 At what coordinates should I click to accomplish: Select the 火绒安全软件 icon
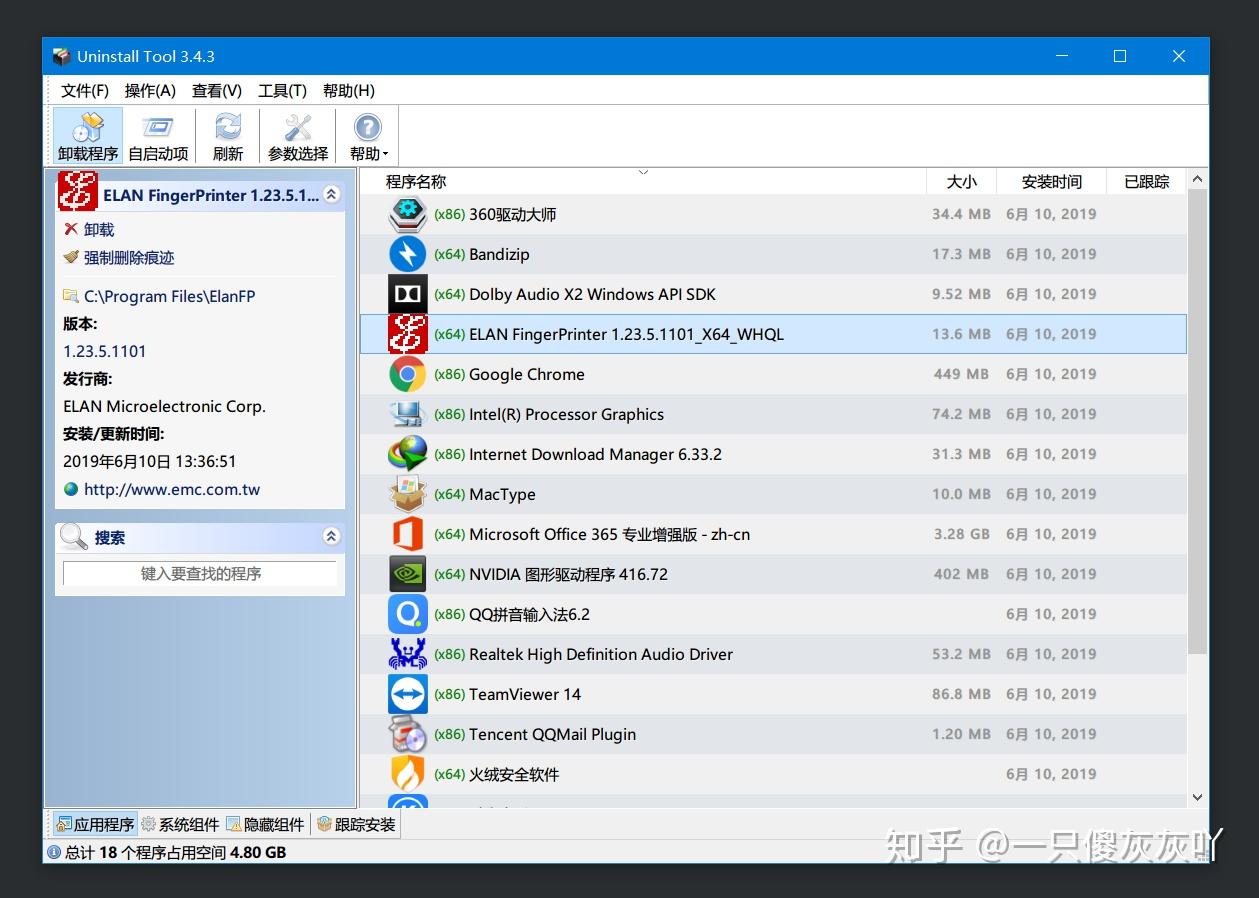tap(407, 774)
